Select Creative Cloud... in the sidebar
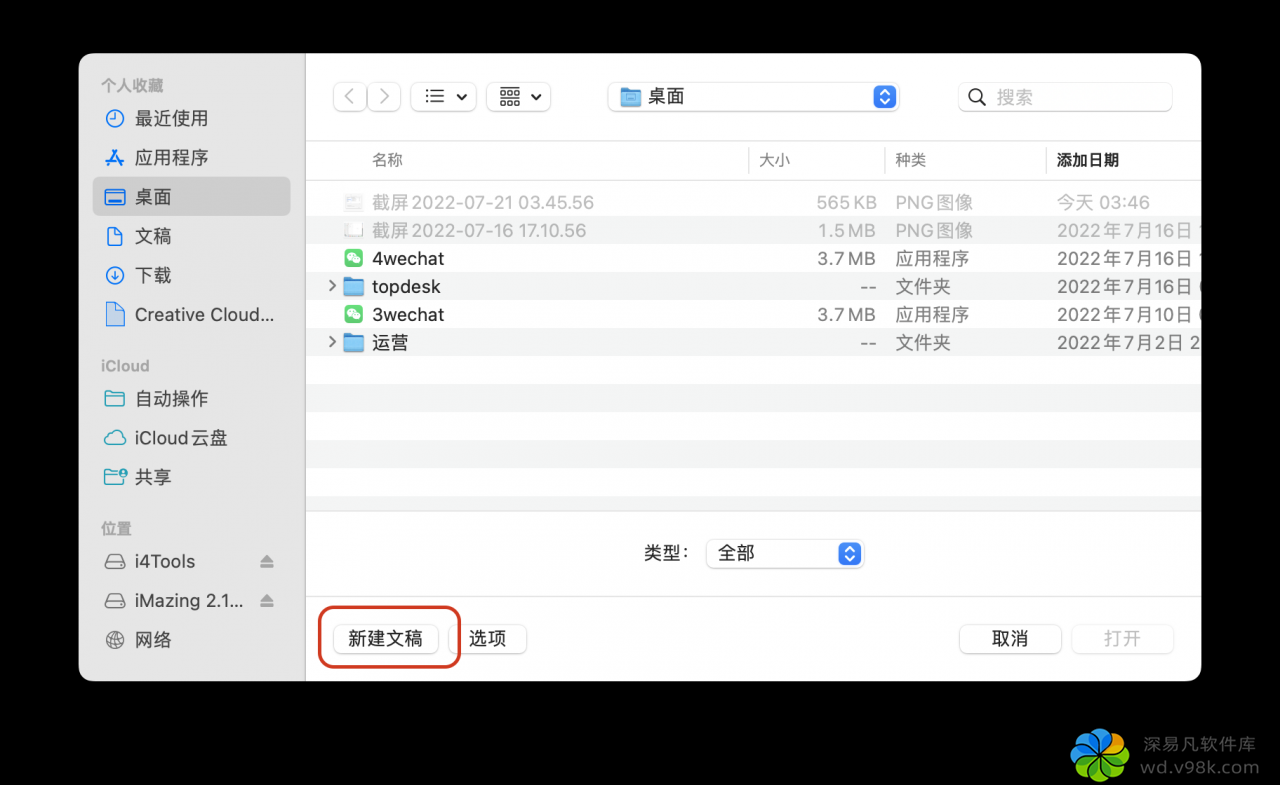1280x785 pixels. coord(192,314)
